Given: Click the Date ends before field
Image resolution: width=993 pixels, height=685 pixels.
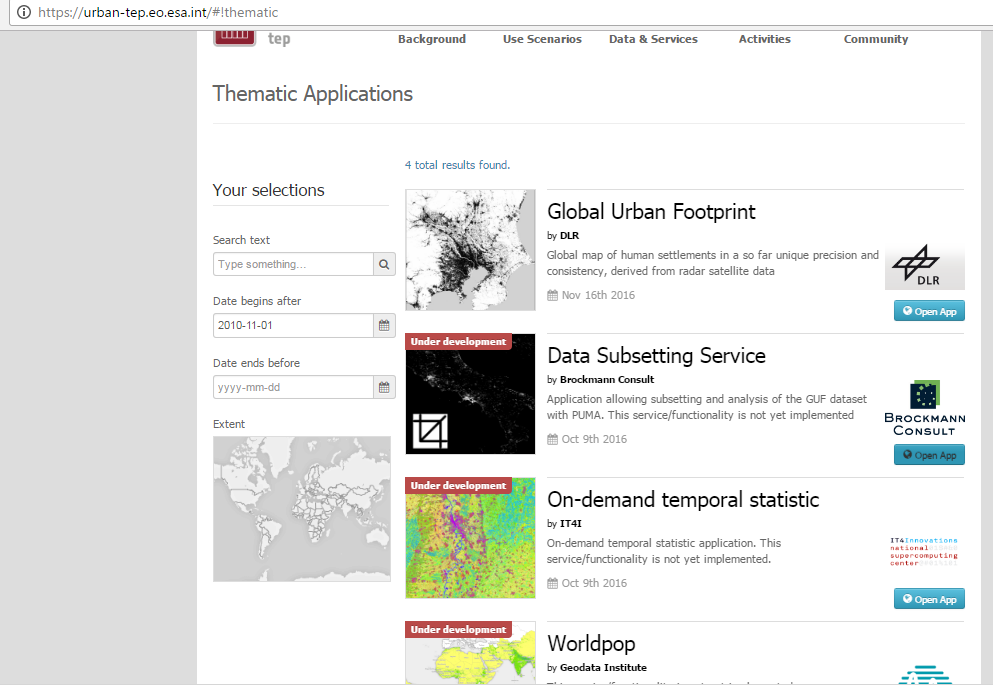Looking at the screenshot, I should pyautogui.click(x=293, y=387).
